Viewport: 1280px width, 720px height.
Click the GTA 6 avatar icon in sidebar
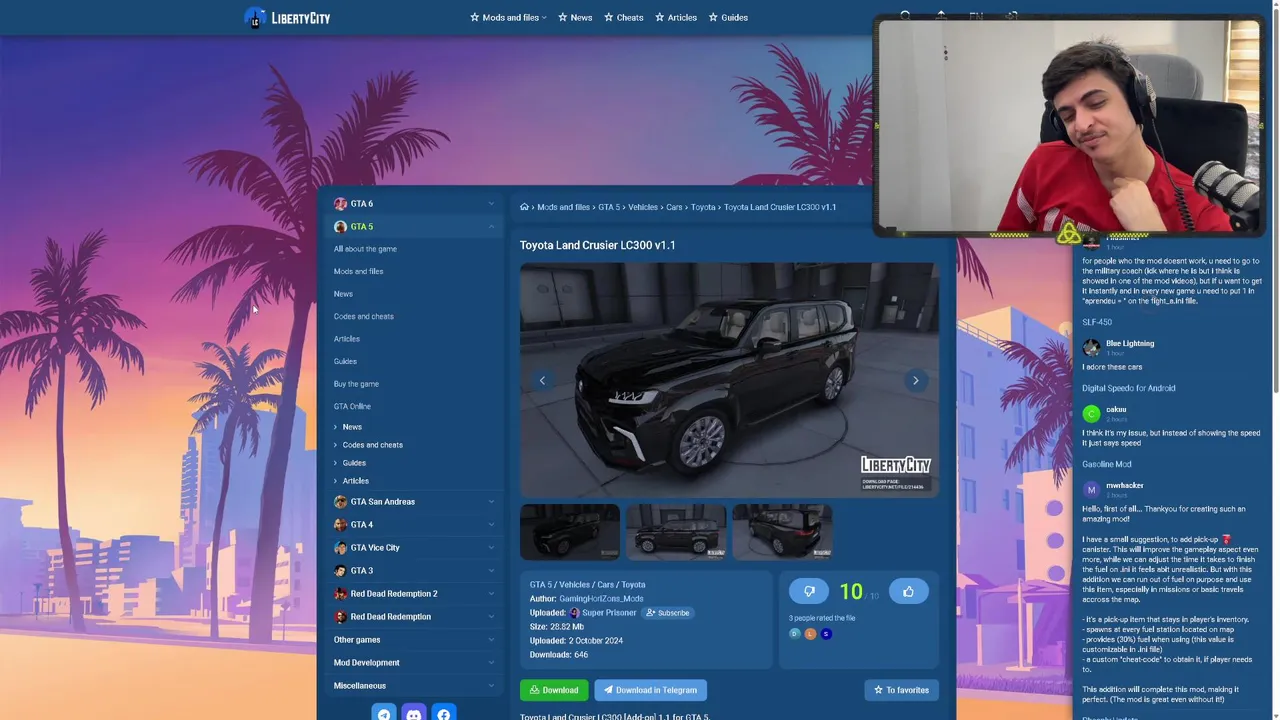click(x=340, y=204)
